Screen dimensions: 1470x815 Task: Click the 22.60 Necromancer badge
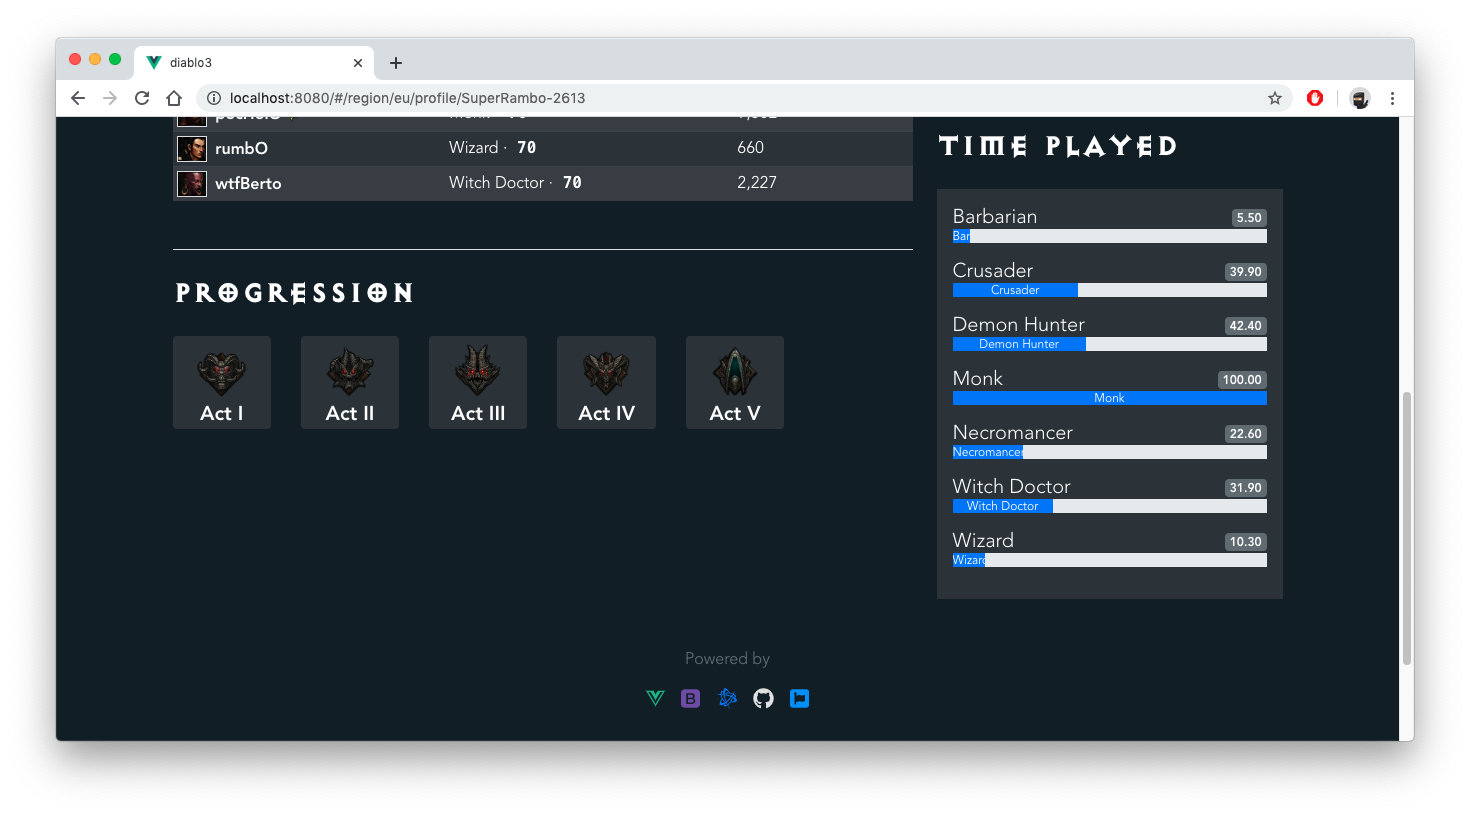click(1246, 434)
